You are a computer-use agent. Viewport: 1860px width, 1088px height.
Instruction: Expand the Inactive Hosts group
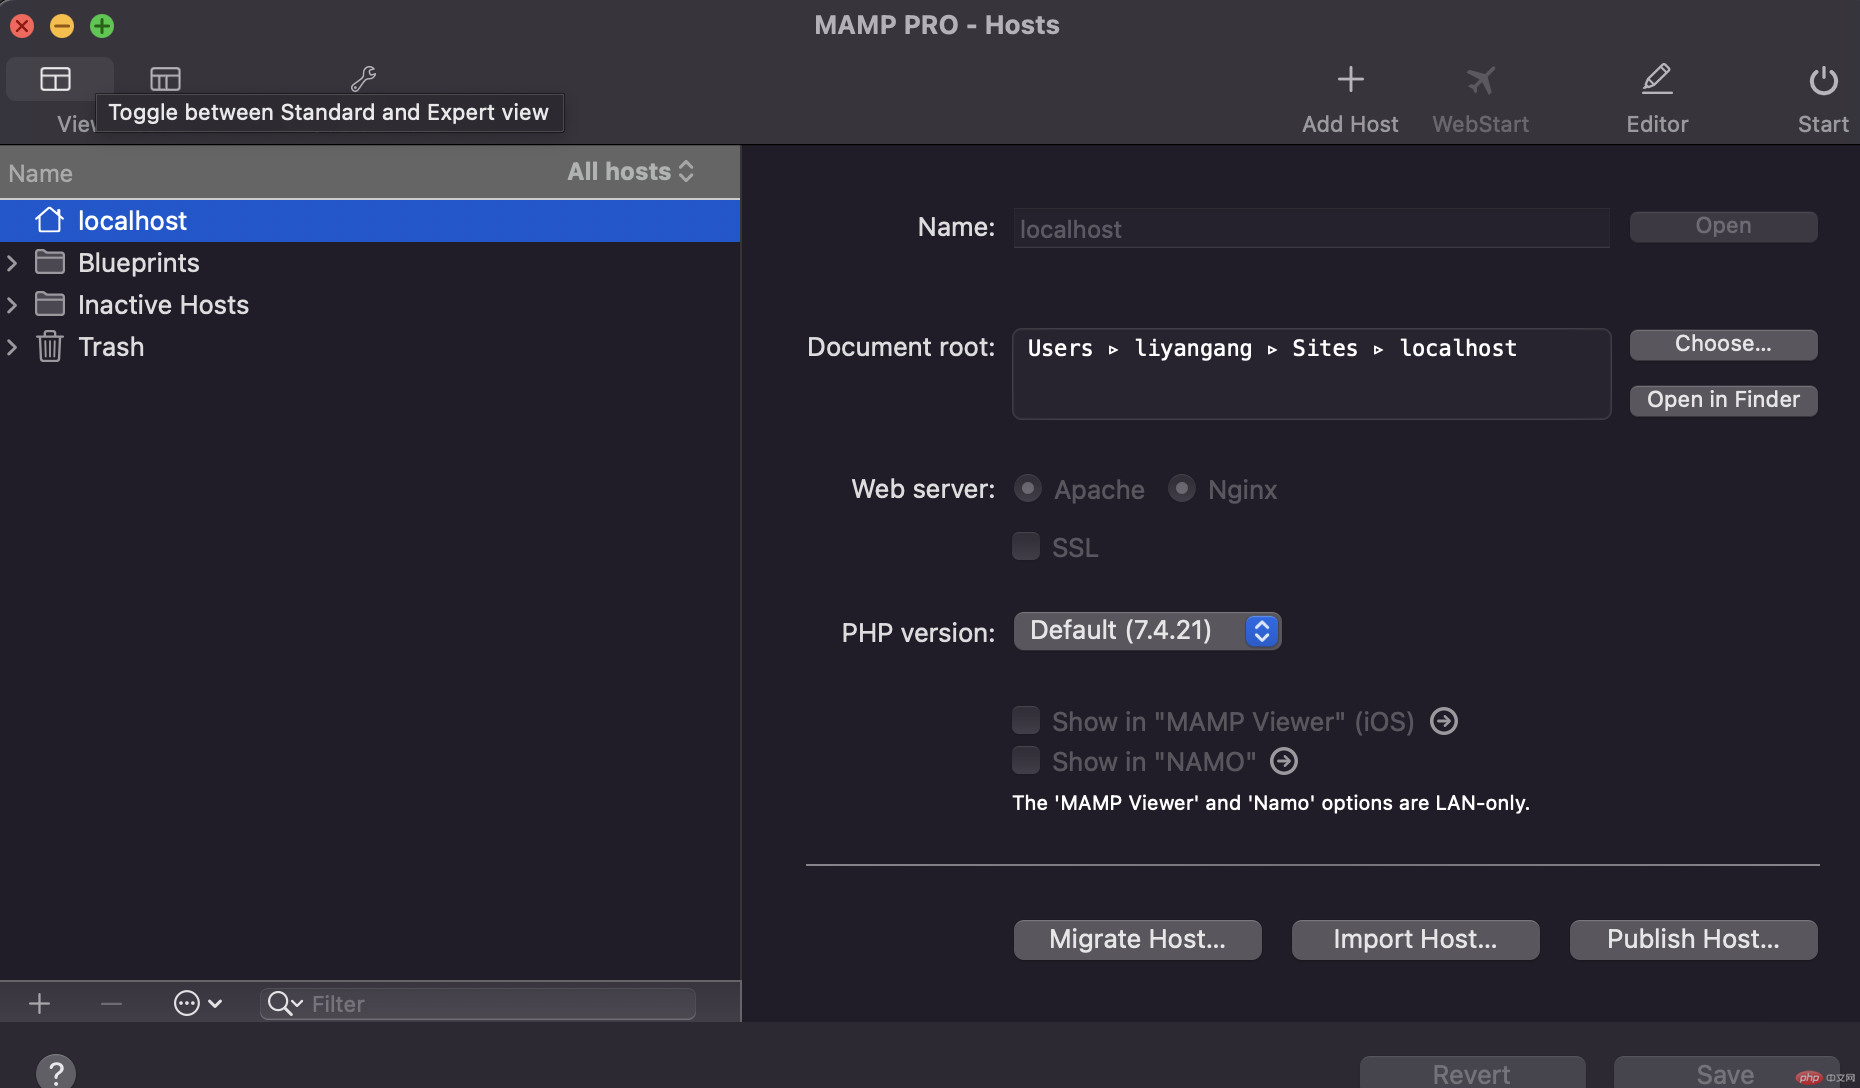click(12, 305)
